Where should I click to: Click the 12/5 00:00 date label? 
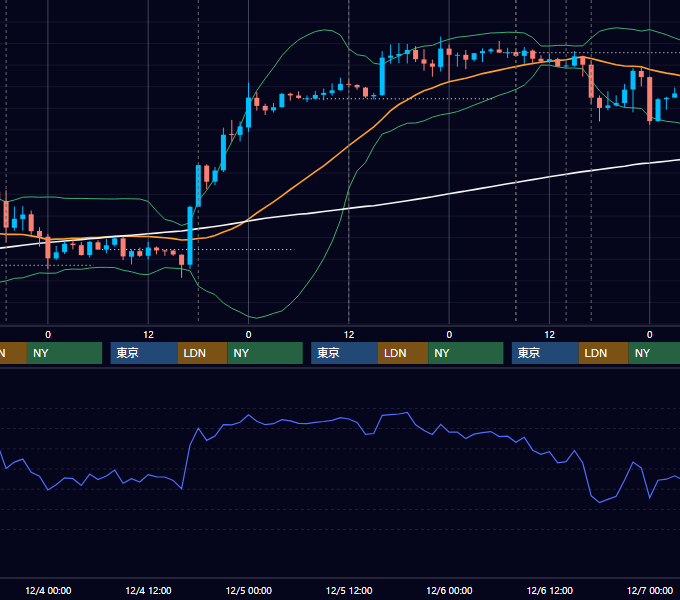(x=248, y=590)
